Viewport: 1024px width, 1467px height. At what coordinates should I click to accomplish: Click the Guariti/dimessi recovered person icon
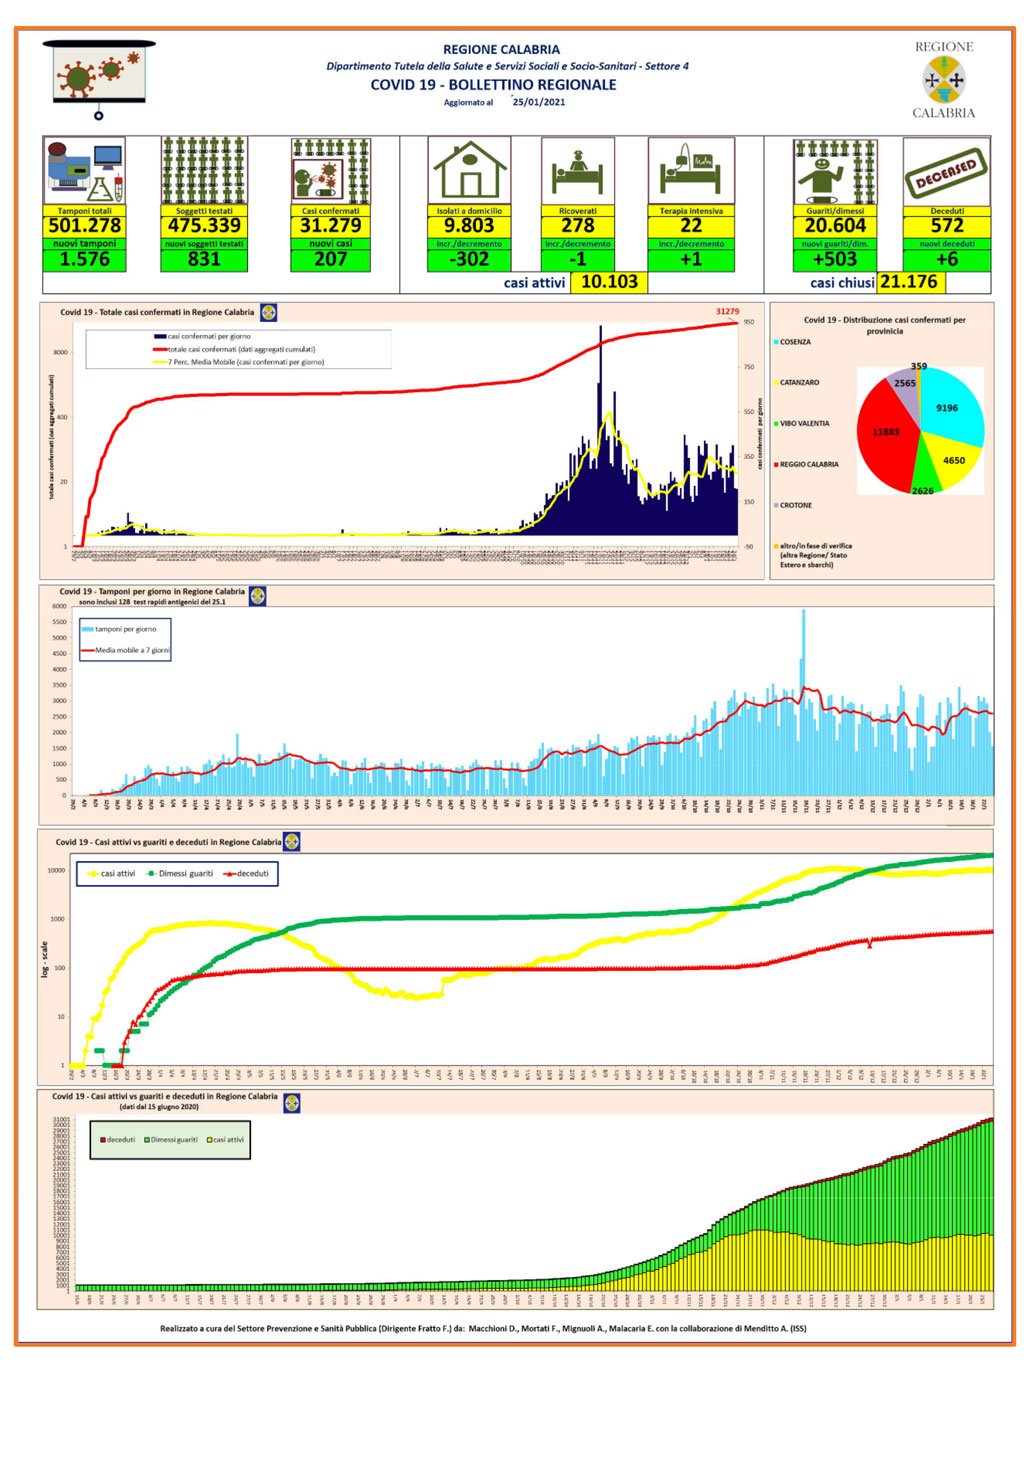(836, 171)
